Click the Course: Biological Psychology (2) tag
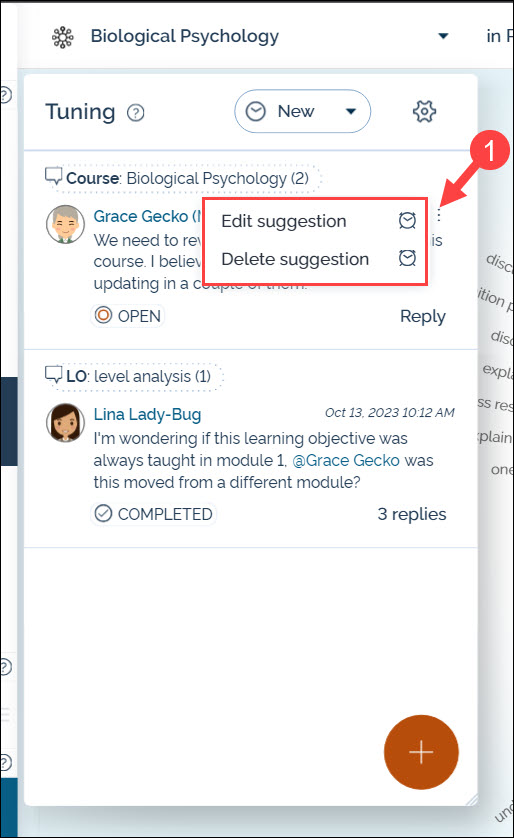Image resolution: width=514 pixels, height=838 pixels. [x=182, y=178]
